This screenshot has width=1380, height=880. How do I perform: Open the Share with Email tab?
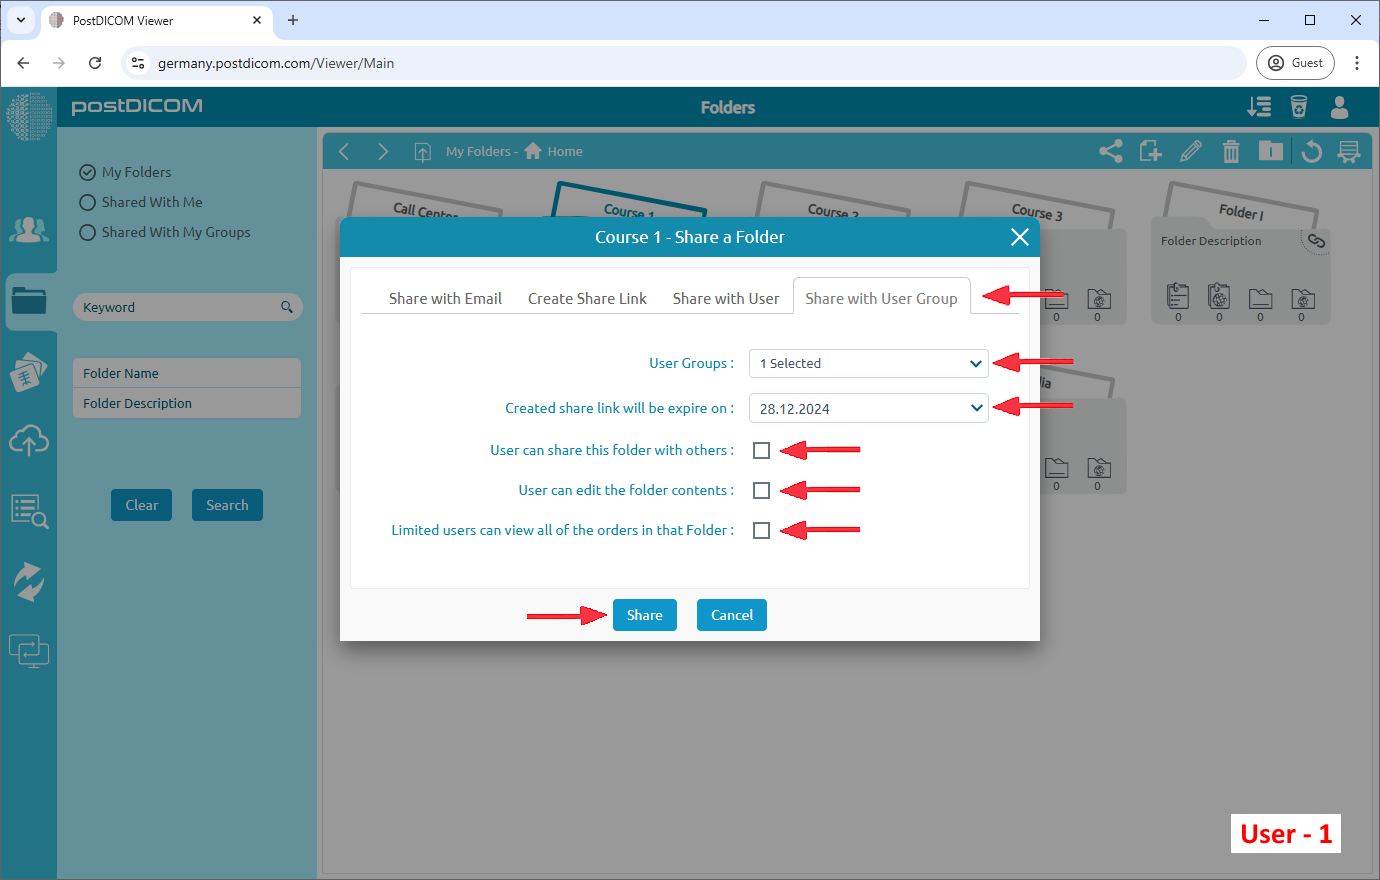coord(445,298)
